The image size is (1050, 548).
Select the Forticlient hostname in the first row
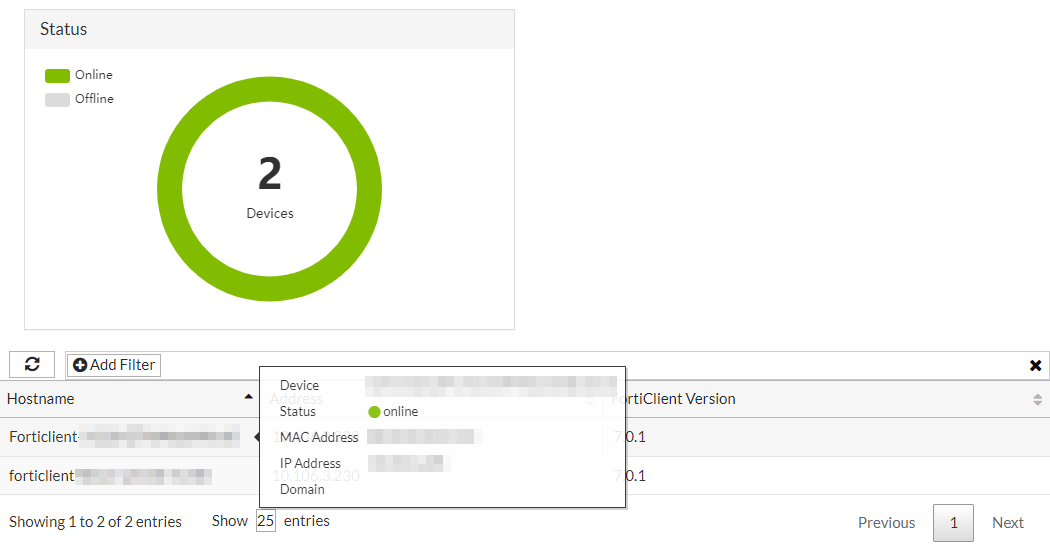click(125, 437)
